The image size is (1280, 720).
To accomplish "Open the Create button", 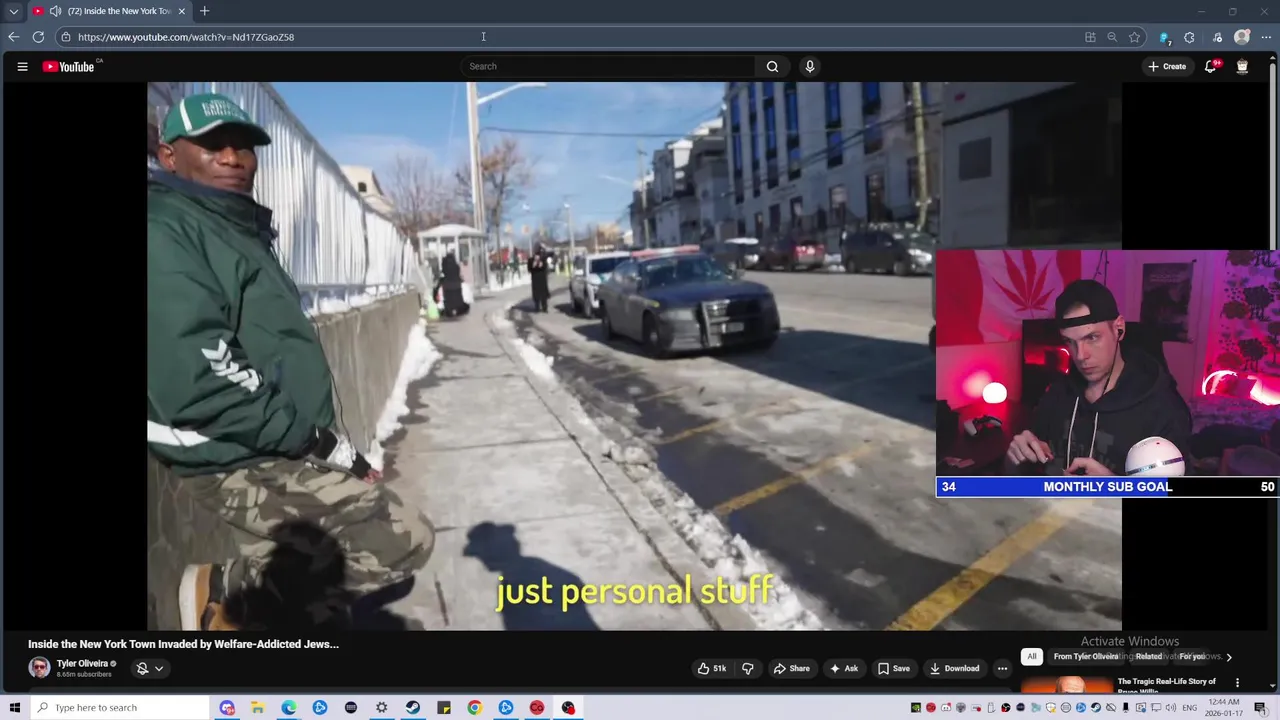I will point(1167,67).
